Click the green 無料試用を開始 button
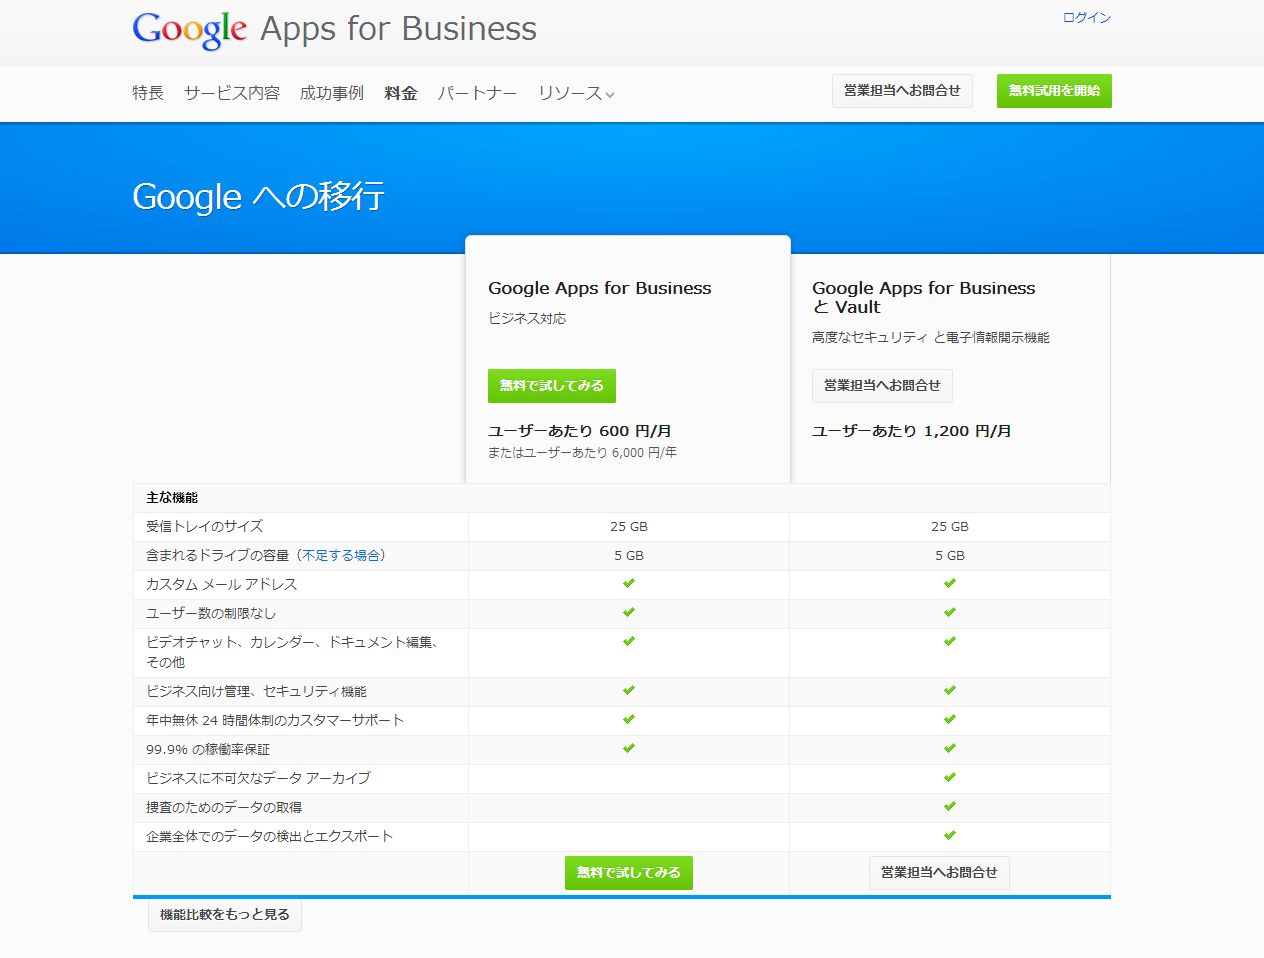The image size is (1264, 958). (x=1054, y=91)
